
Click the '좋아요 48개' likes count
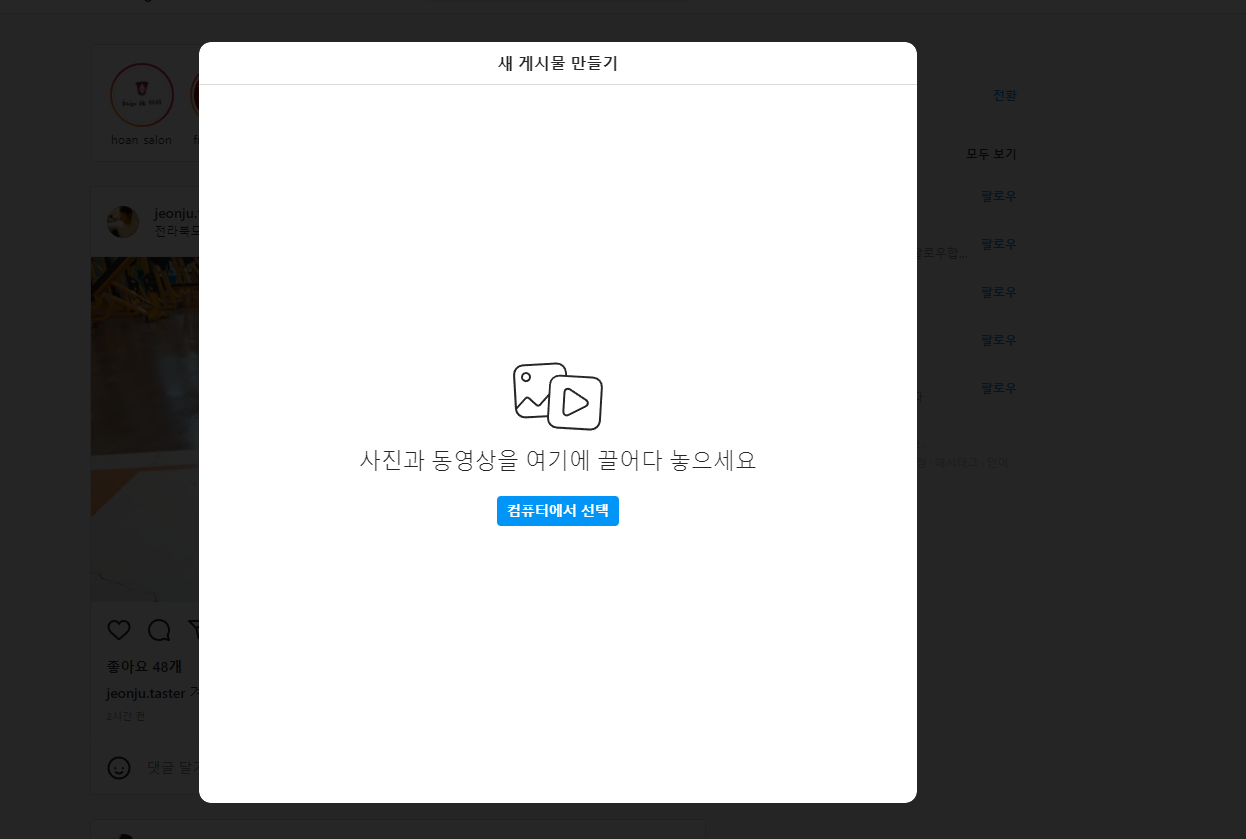(145, 667)
